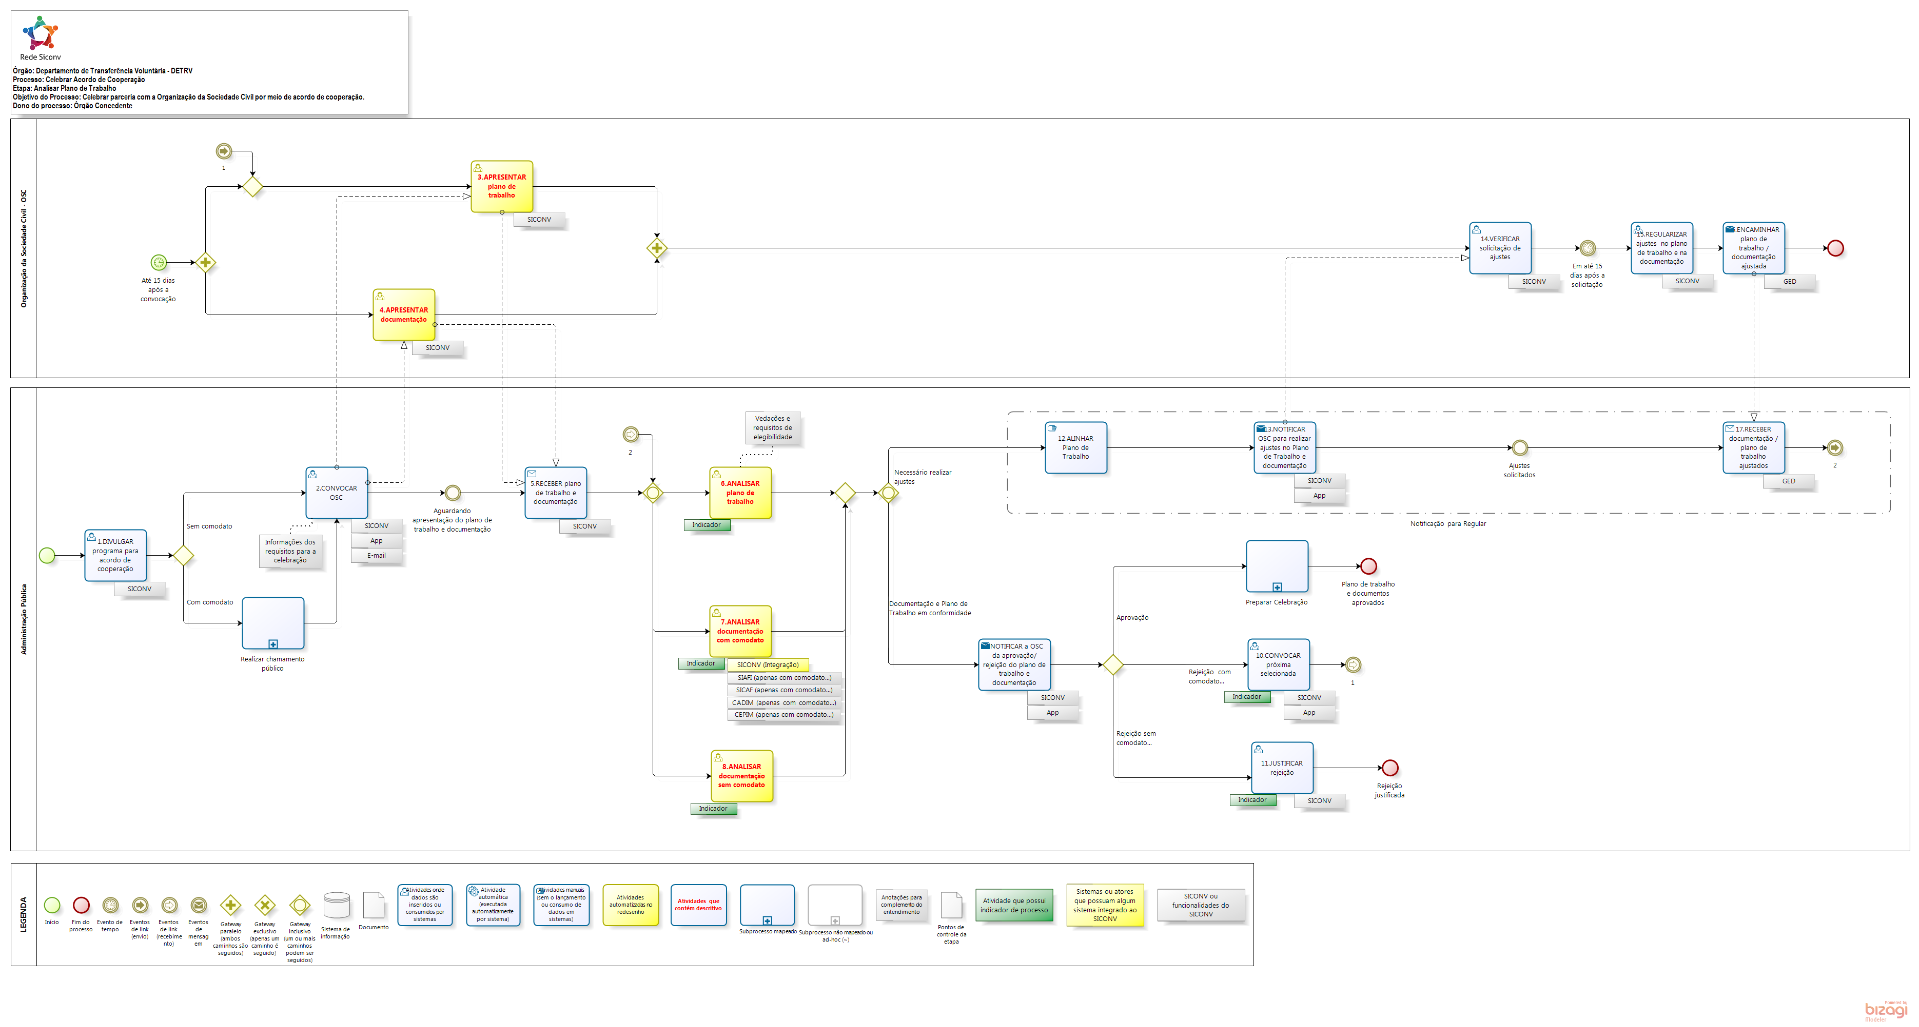1919x1027 pixels.
Task: Select the exclusive gateway after 1.DIVULGAR
Action: point(183,555)
